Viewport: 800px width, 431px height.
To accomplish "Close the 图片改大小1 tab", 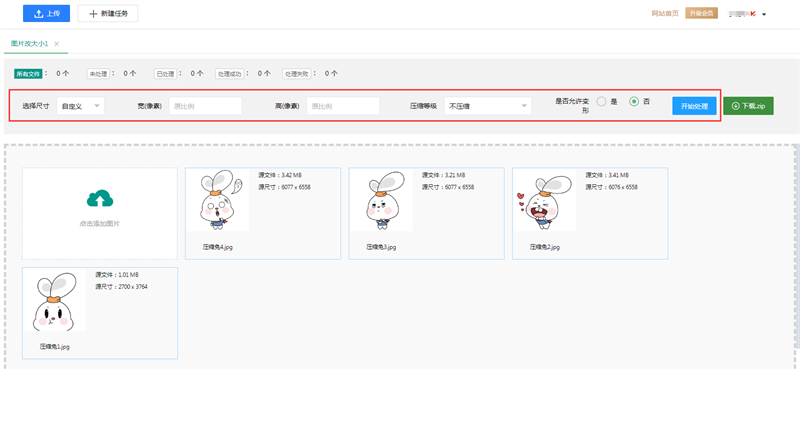I will (x=57, y=44).
